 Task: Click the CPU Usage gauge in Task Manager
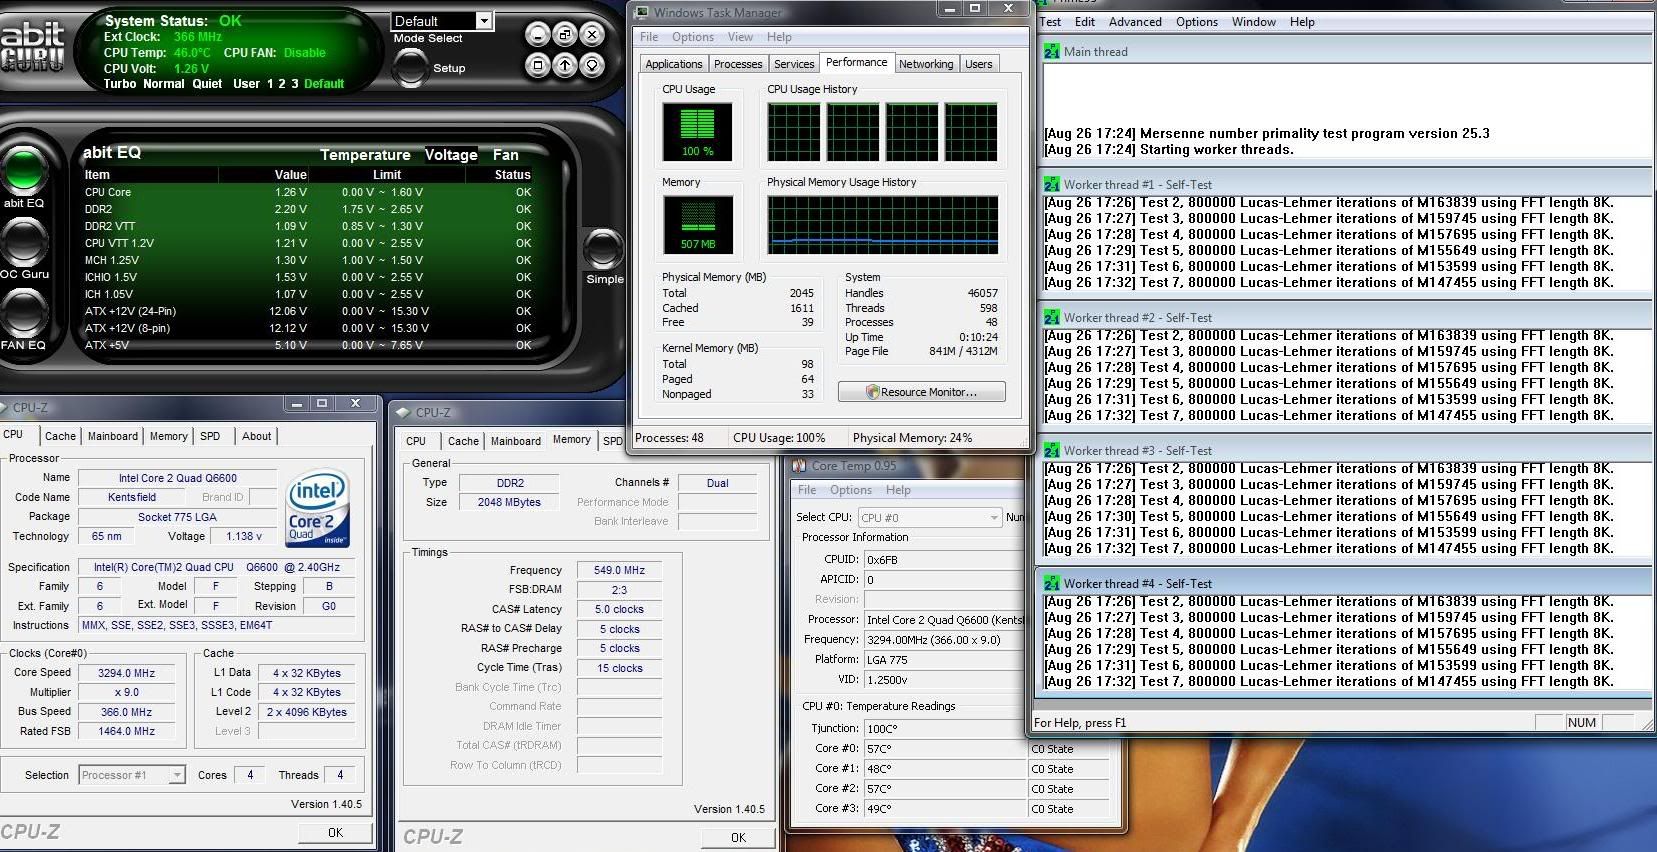pos(697,131)
